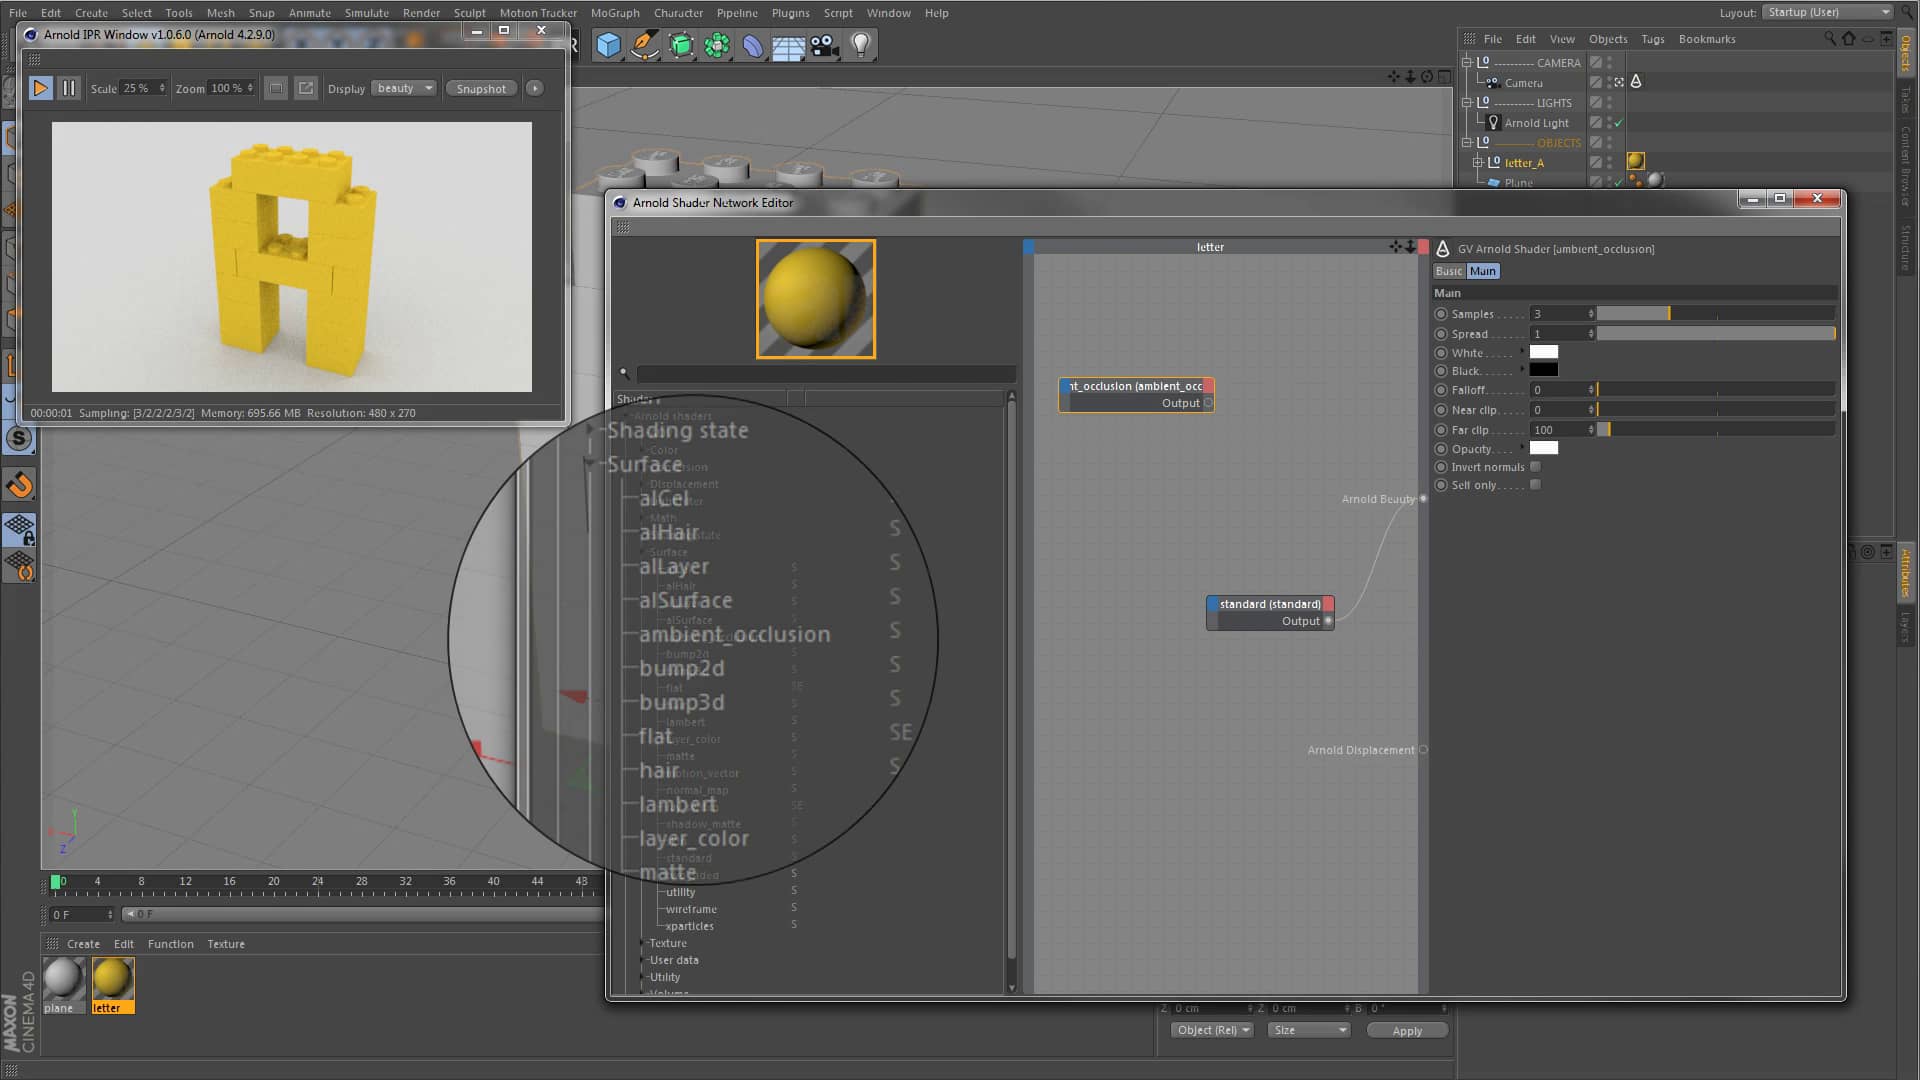Select the Cube primitive tool in the toolbar
This screenshot has height=1080, width=1920.
pyautogui.click(x=608, y=45)
